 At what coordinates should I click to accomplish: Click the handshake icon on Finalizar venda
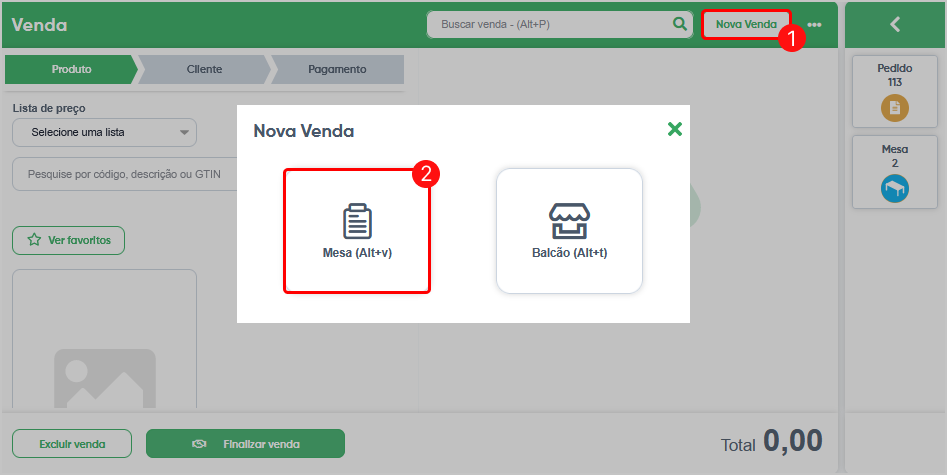pos(199,444)
